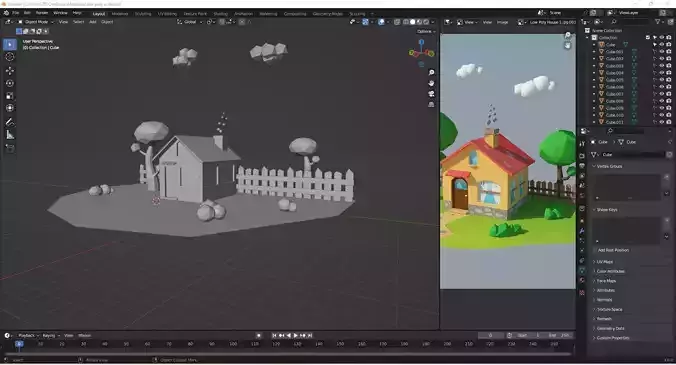
Task: Click the blue Z axis gizmo handle
Action: [x=421, y=42]
